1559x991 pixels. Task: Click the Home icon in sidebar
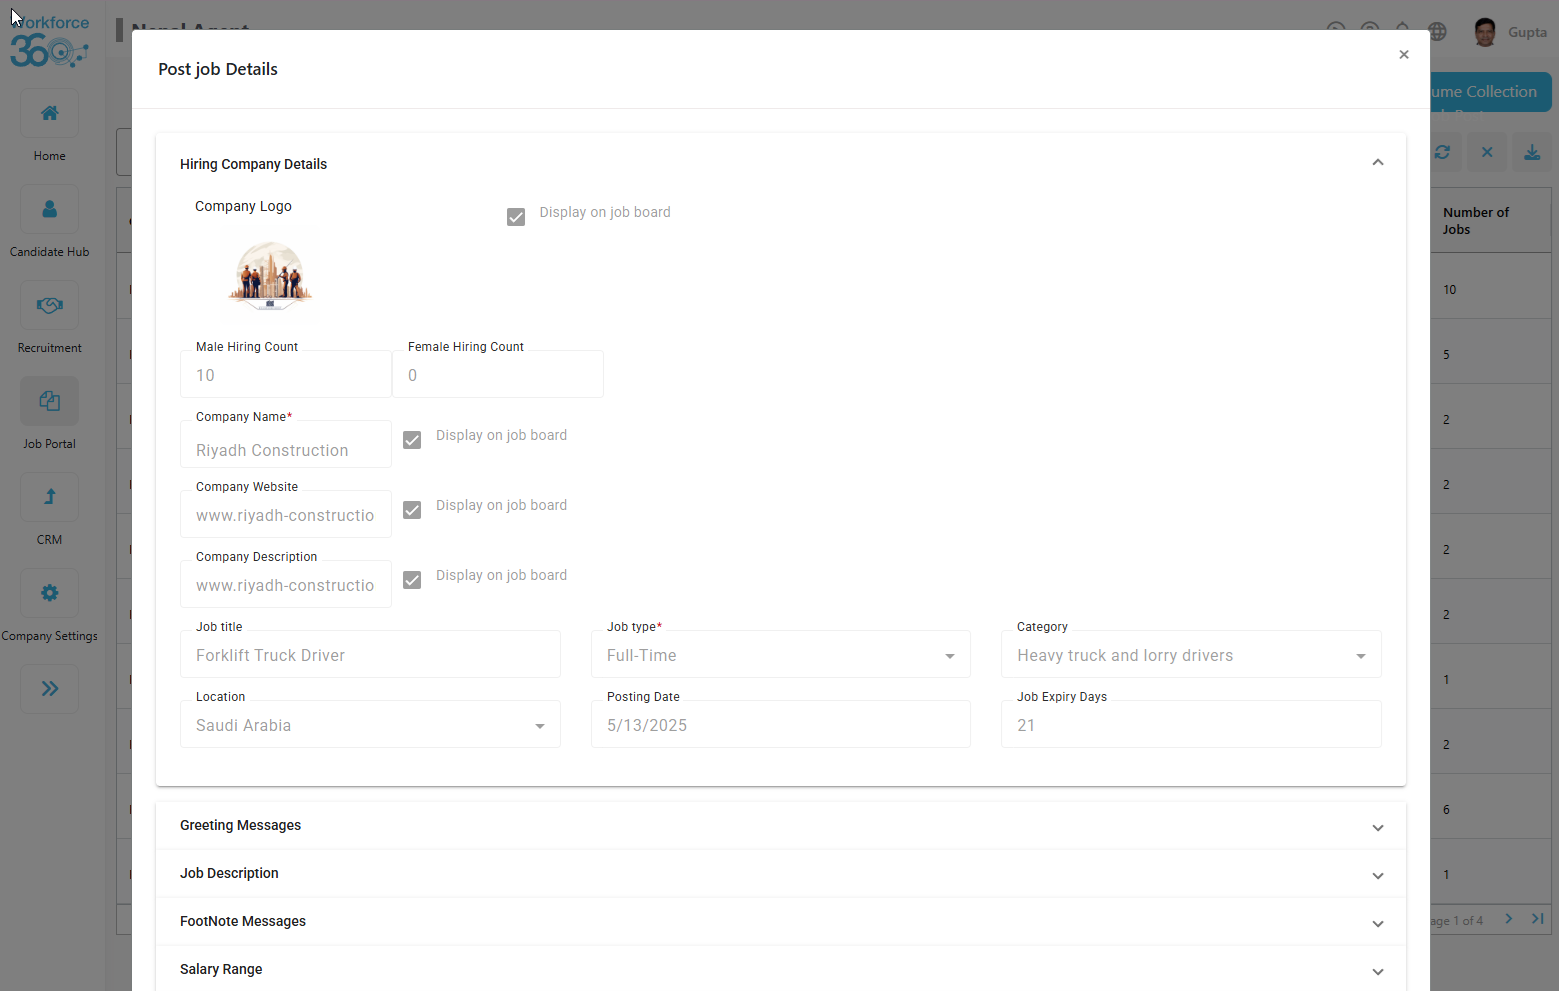[x=49, y=113]
